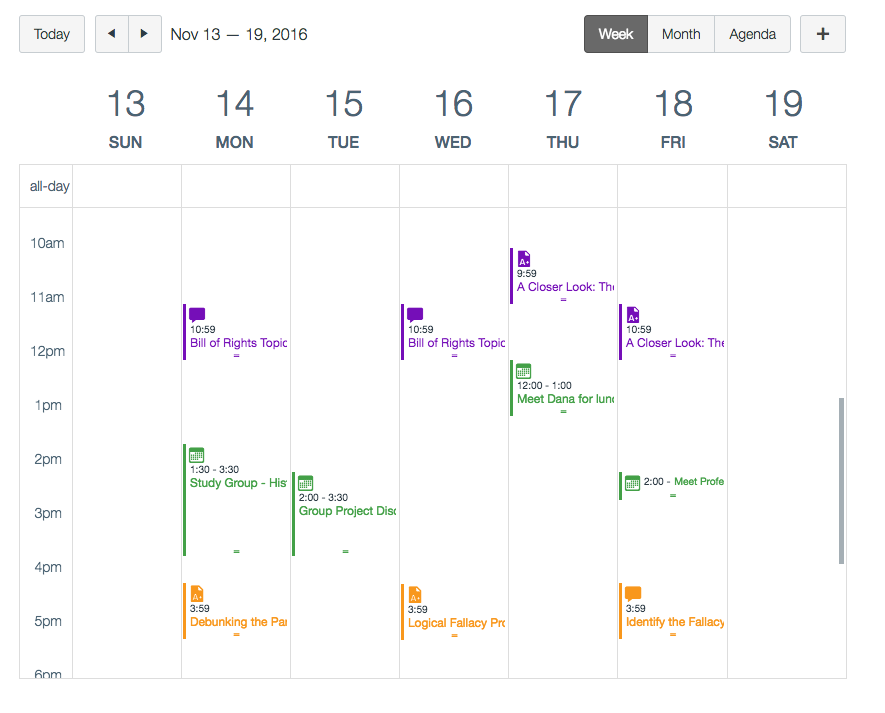Go to previous week with left arrow
Viewport: 885px width, 713px height.
111,33
